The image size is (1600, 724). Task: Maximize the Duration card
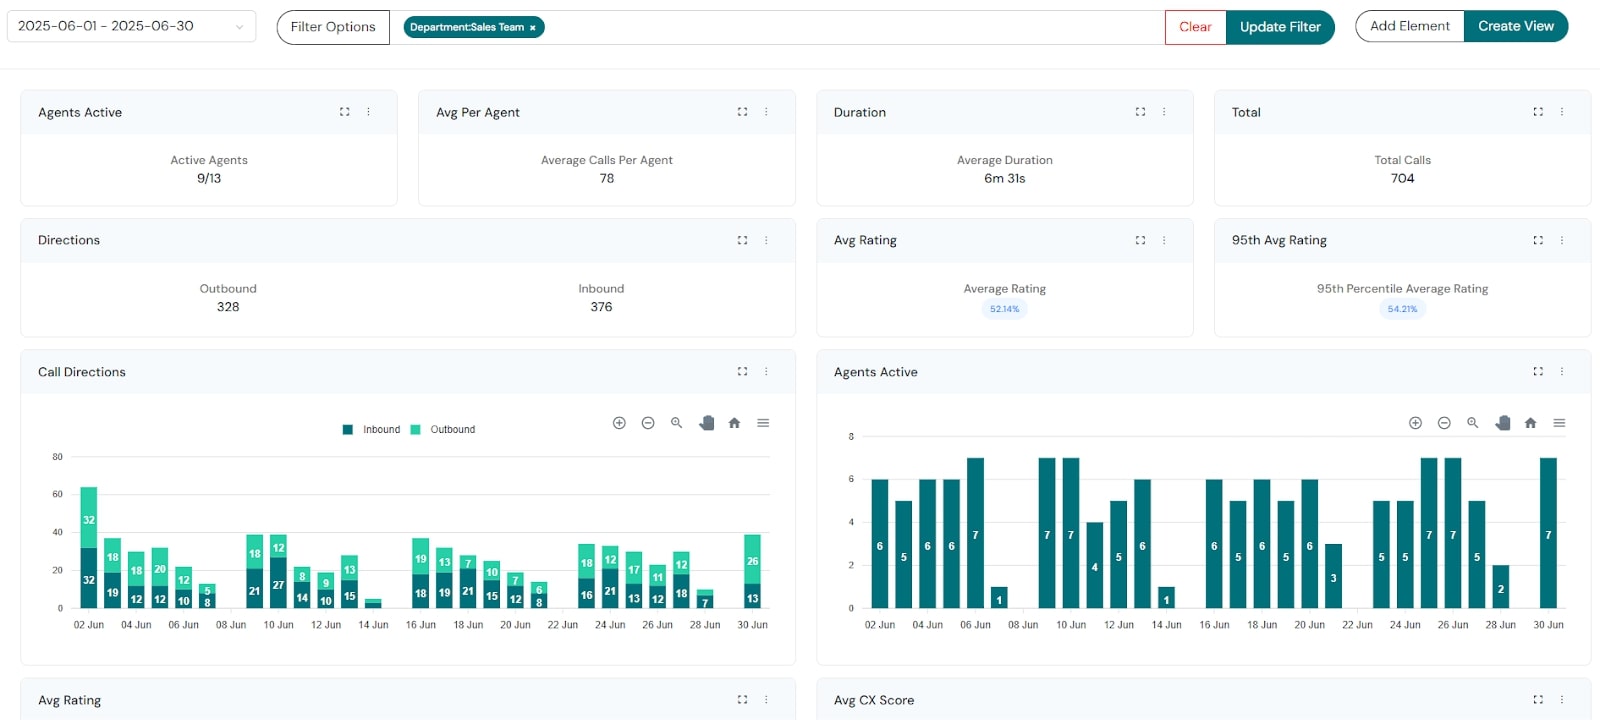(x=1140, y=112)
